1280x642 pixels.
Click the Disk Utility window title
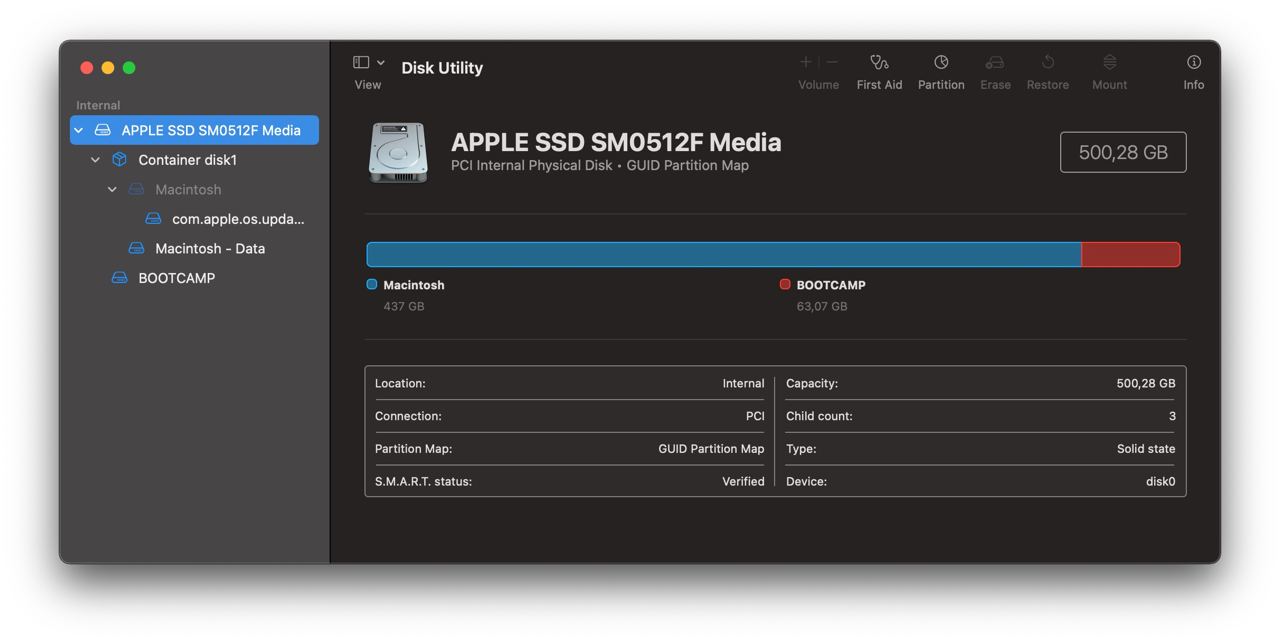click(442, 68)
